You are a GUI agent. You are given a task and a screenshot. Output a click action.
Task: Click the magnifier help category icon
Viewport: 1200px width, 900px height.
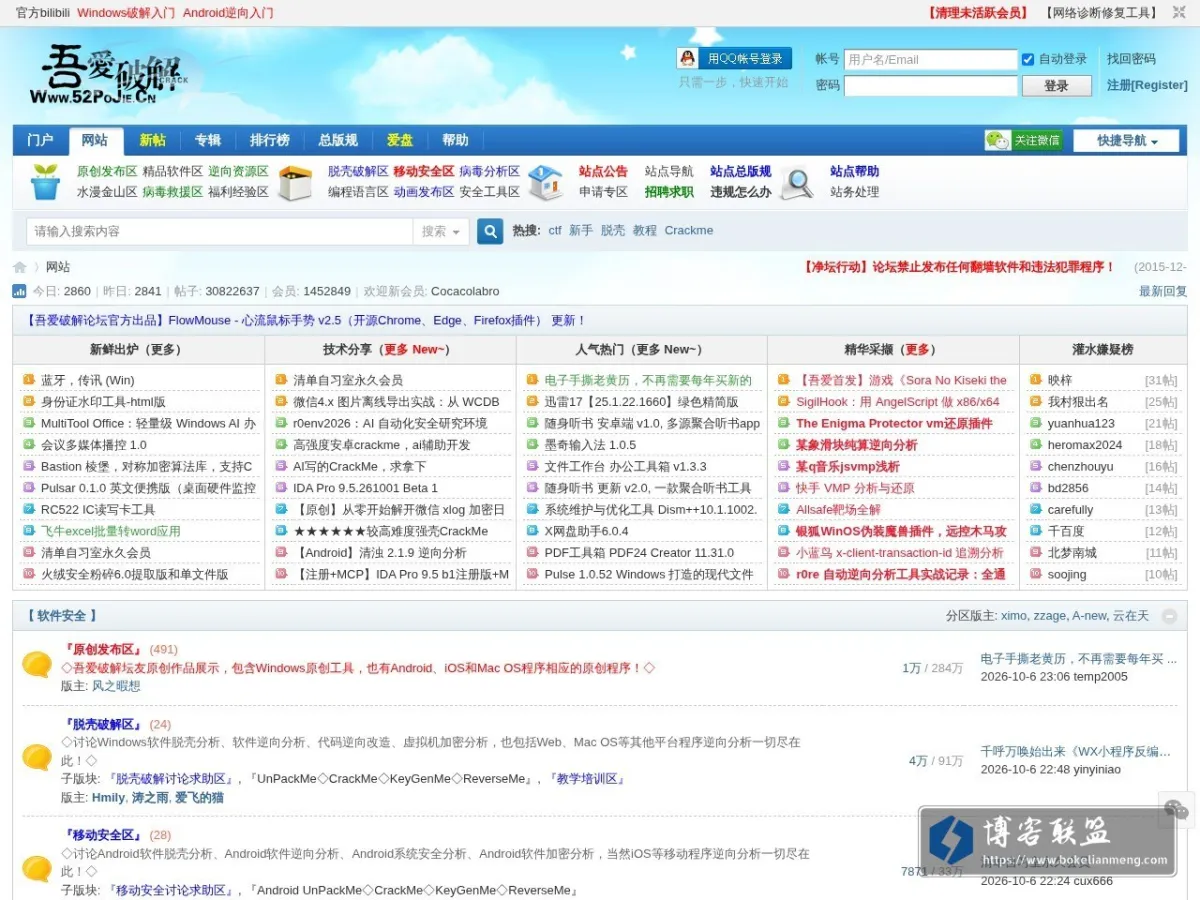797,183
